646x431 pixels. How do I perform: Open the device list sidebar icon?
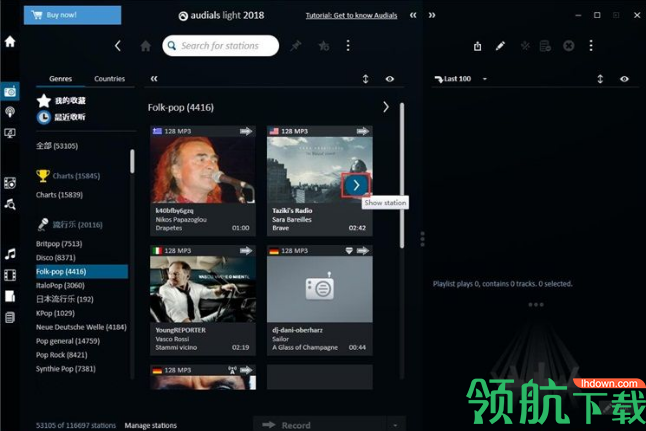point(10,317)
